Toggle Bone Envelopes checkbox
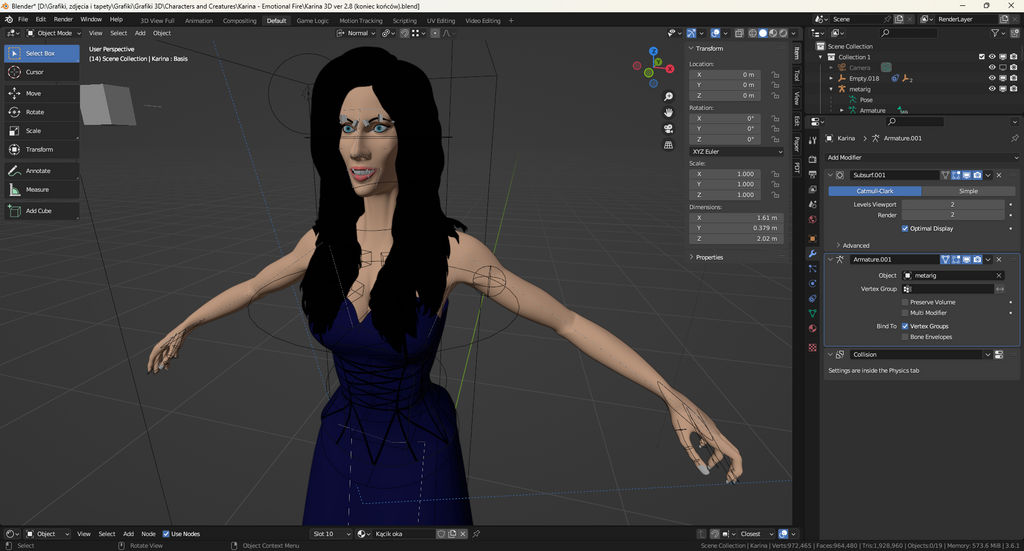The image size is (1024, 551). [906, 337]
